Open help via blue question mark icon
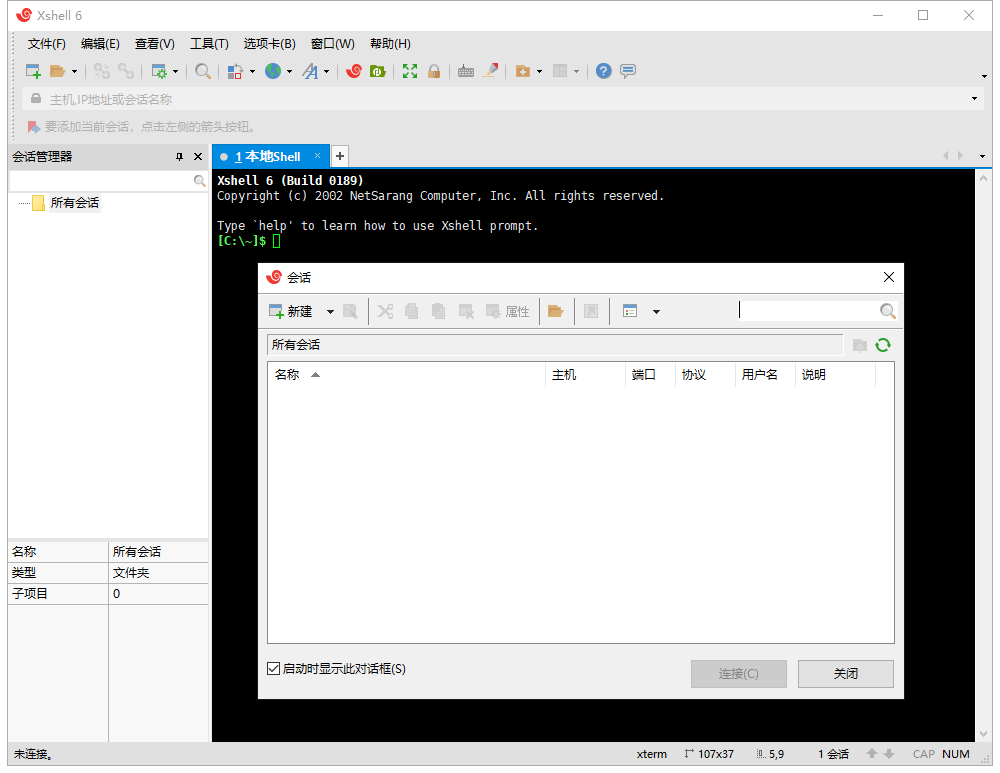 (603, 71)
